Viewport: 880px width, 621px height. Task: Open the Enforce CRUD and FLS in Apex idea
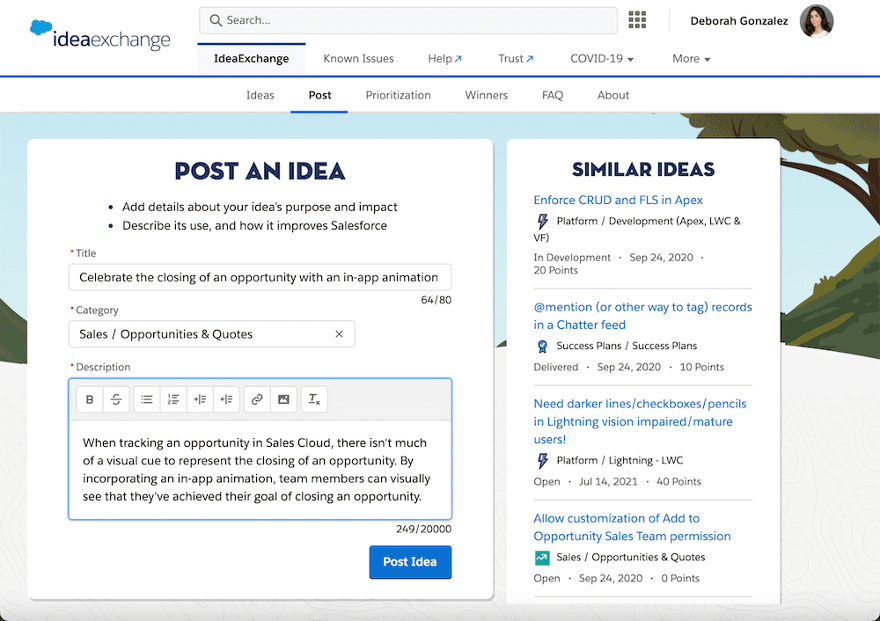[x=617, y=200]
